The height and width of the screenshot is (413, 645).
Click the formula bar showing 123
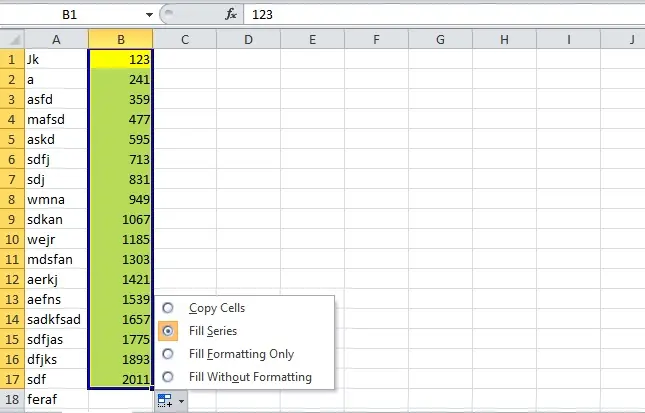[x=444, y=14]
